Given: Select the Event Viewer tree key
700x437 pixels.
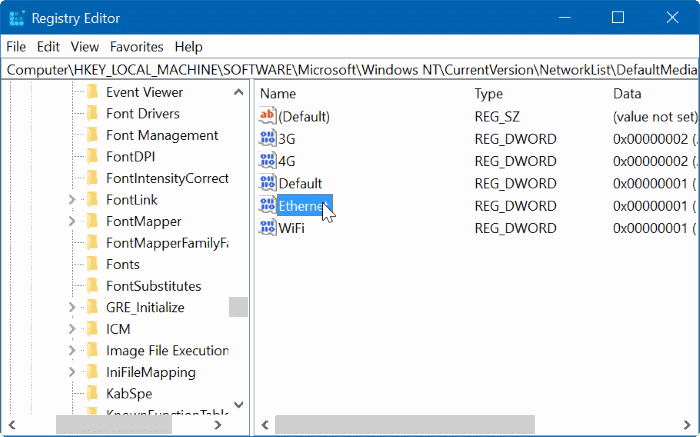Looking at the screenshot, I should tap(144, 92).
